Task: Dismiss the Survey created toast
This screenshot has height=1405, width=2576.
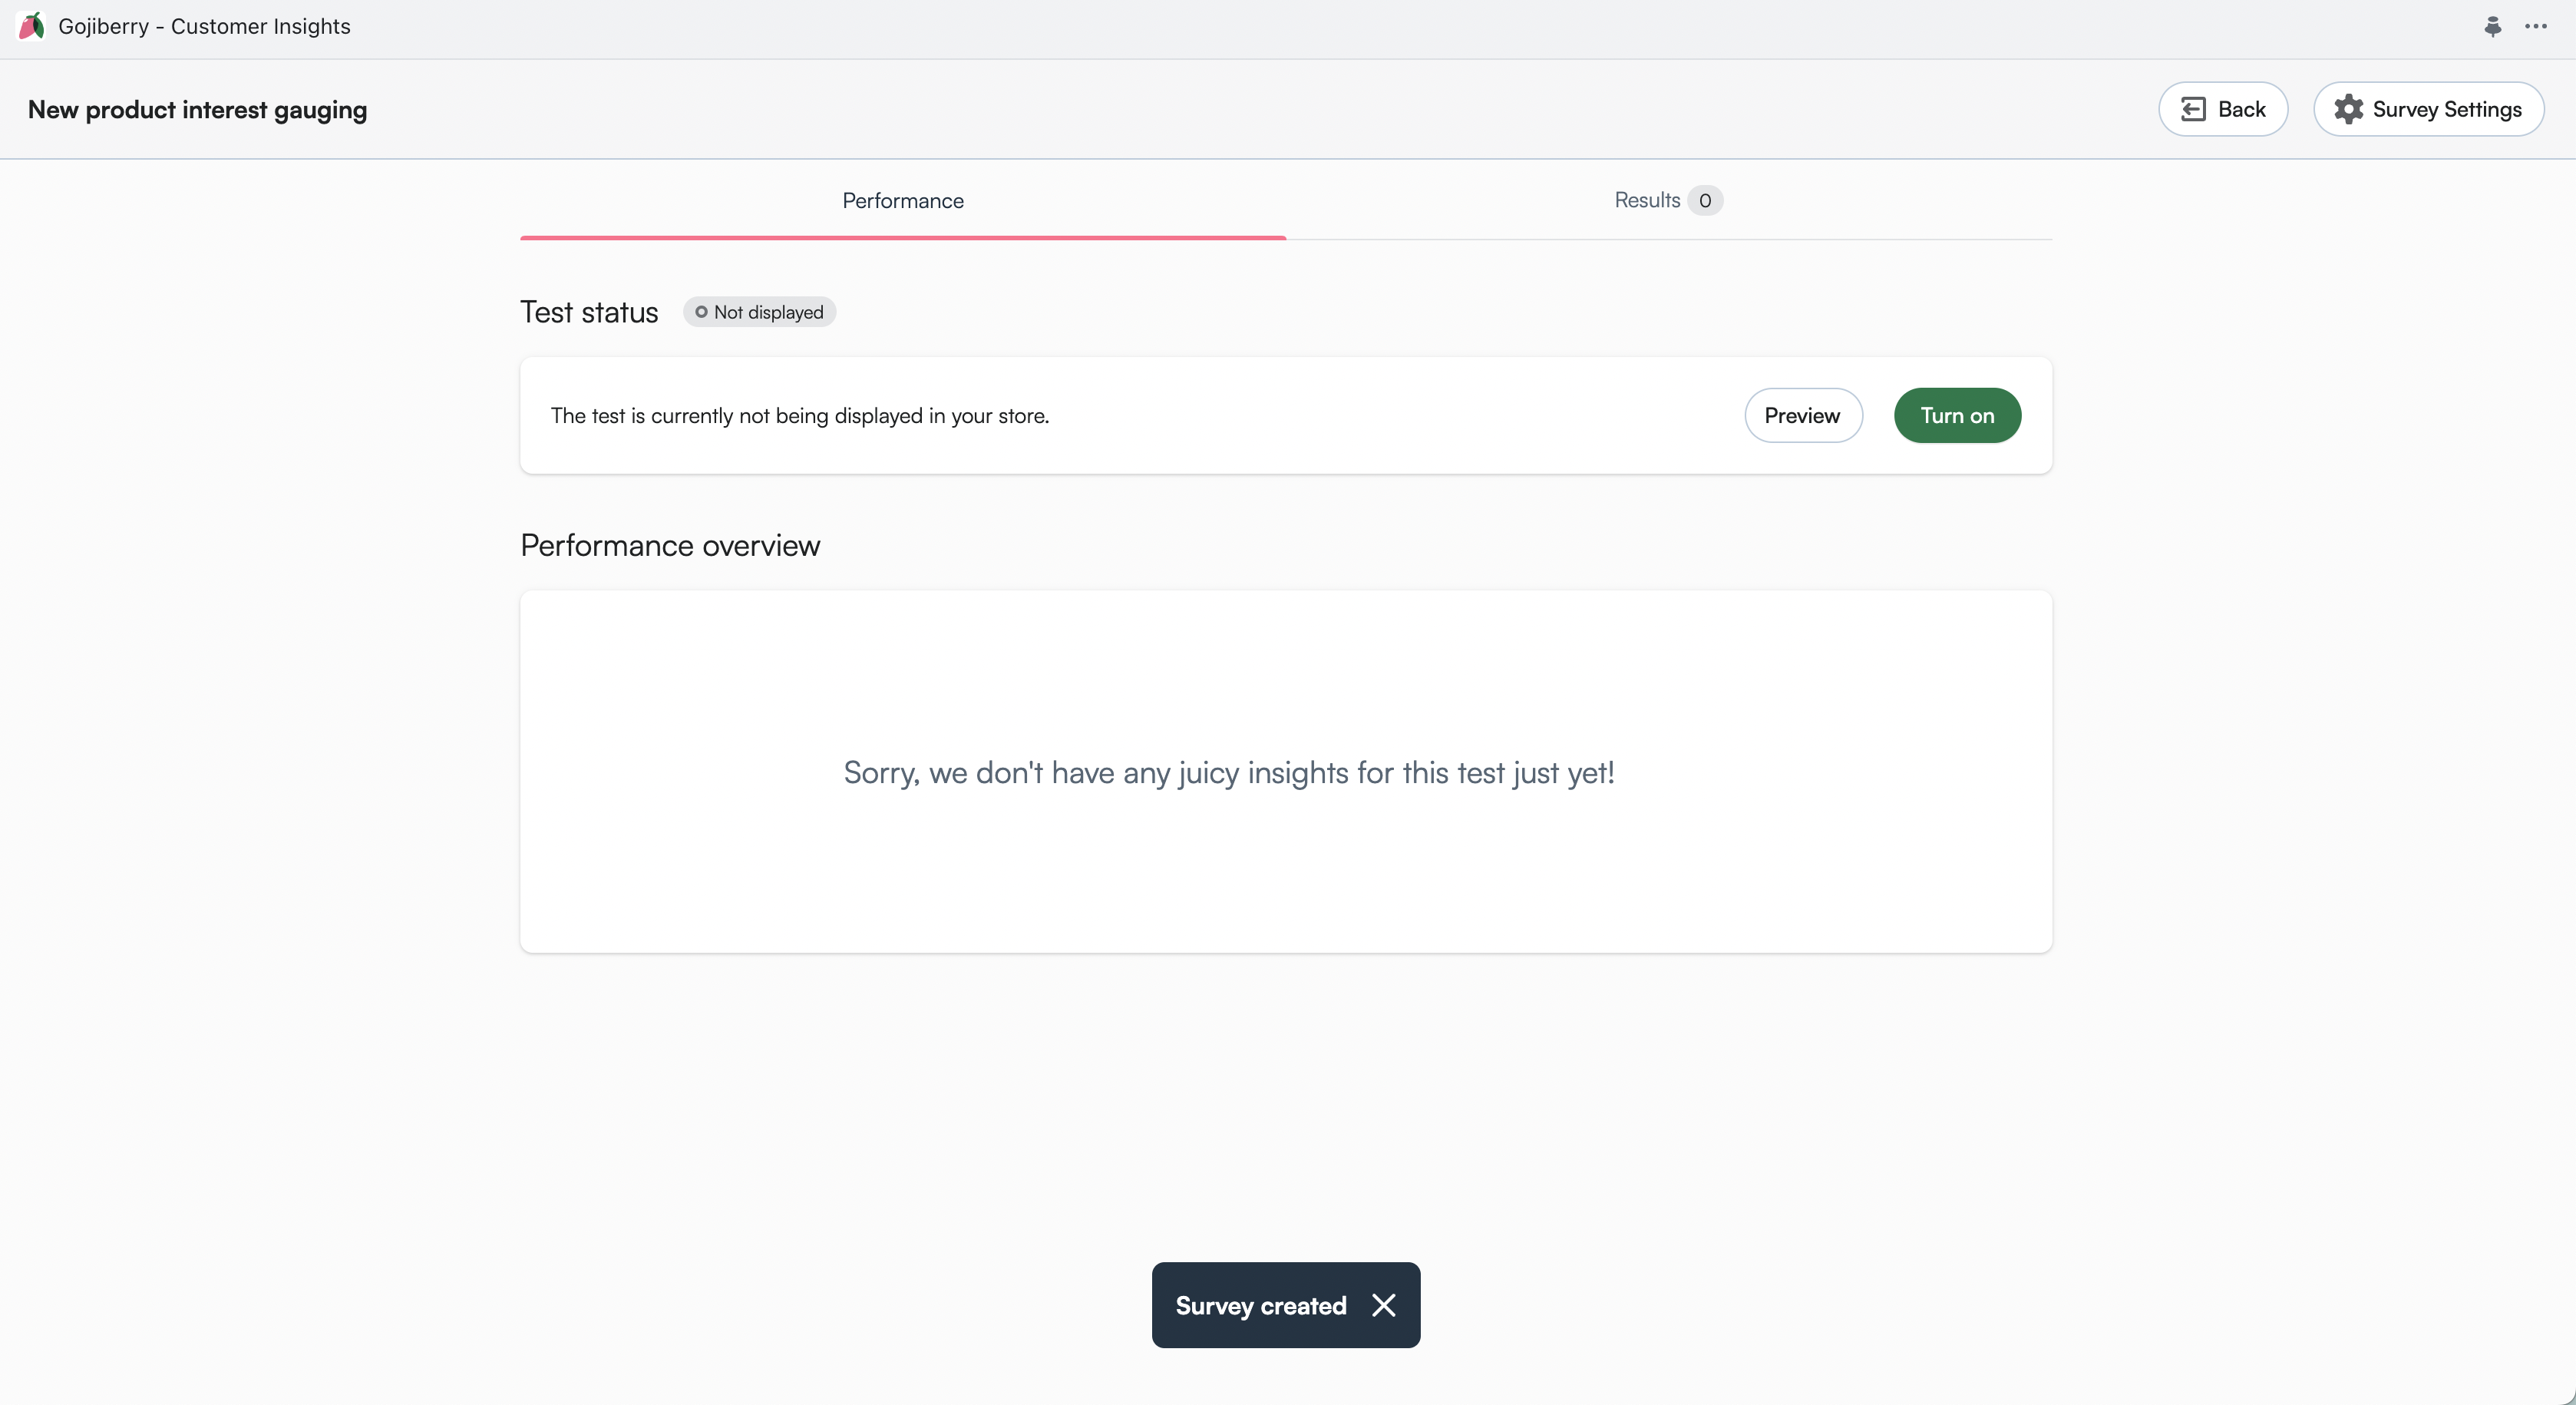Action: [1383, 1305]
